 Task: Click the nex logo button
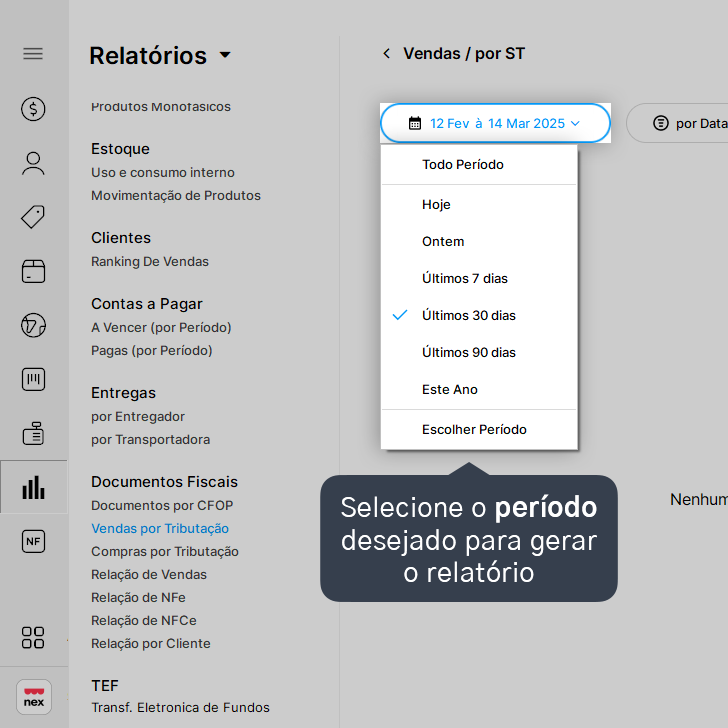click(x=34, y=697)
